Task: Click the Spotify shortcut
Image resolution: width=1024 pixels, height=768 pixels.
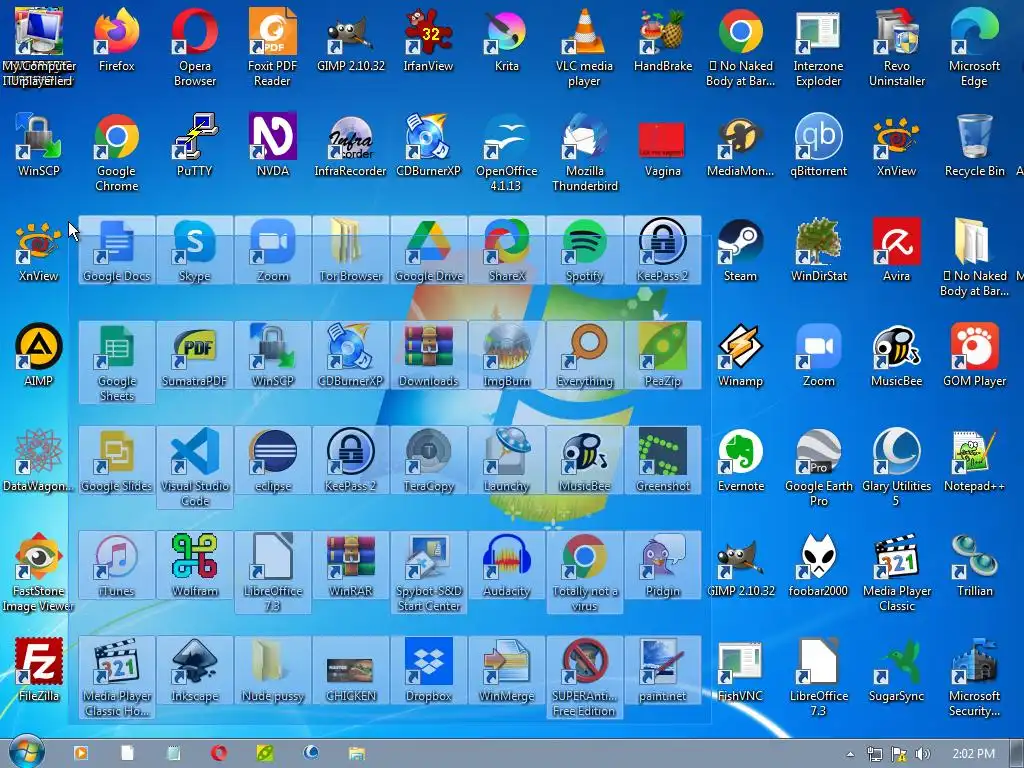Action: (x=584, y=250)
